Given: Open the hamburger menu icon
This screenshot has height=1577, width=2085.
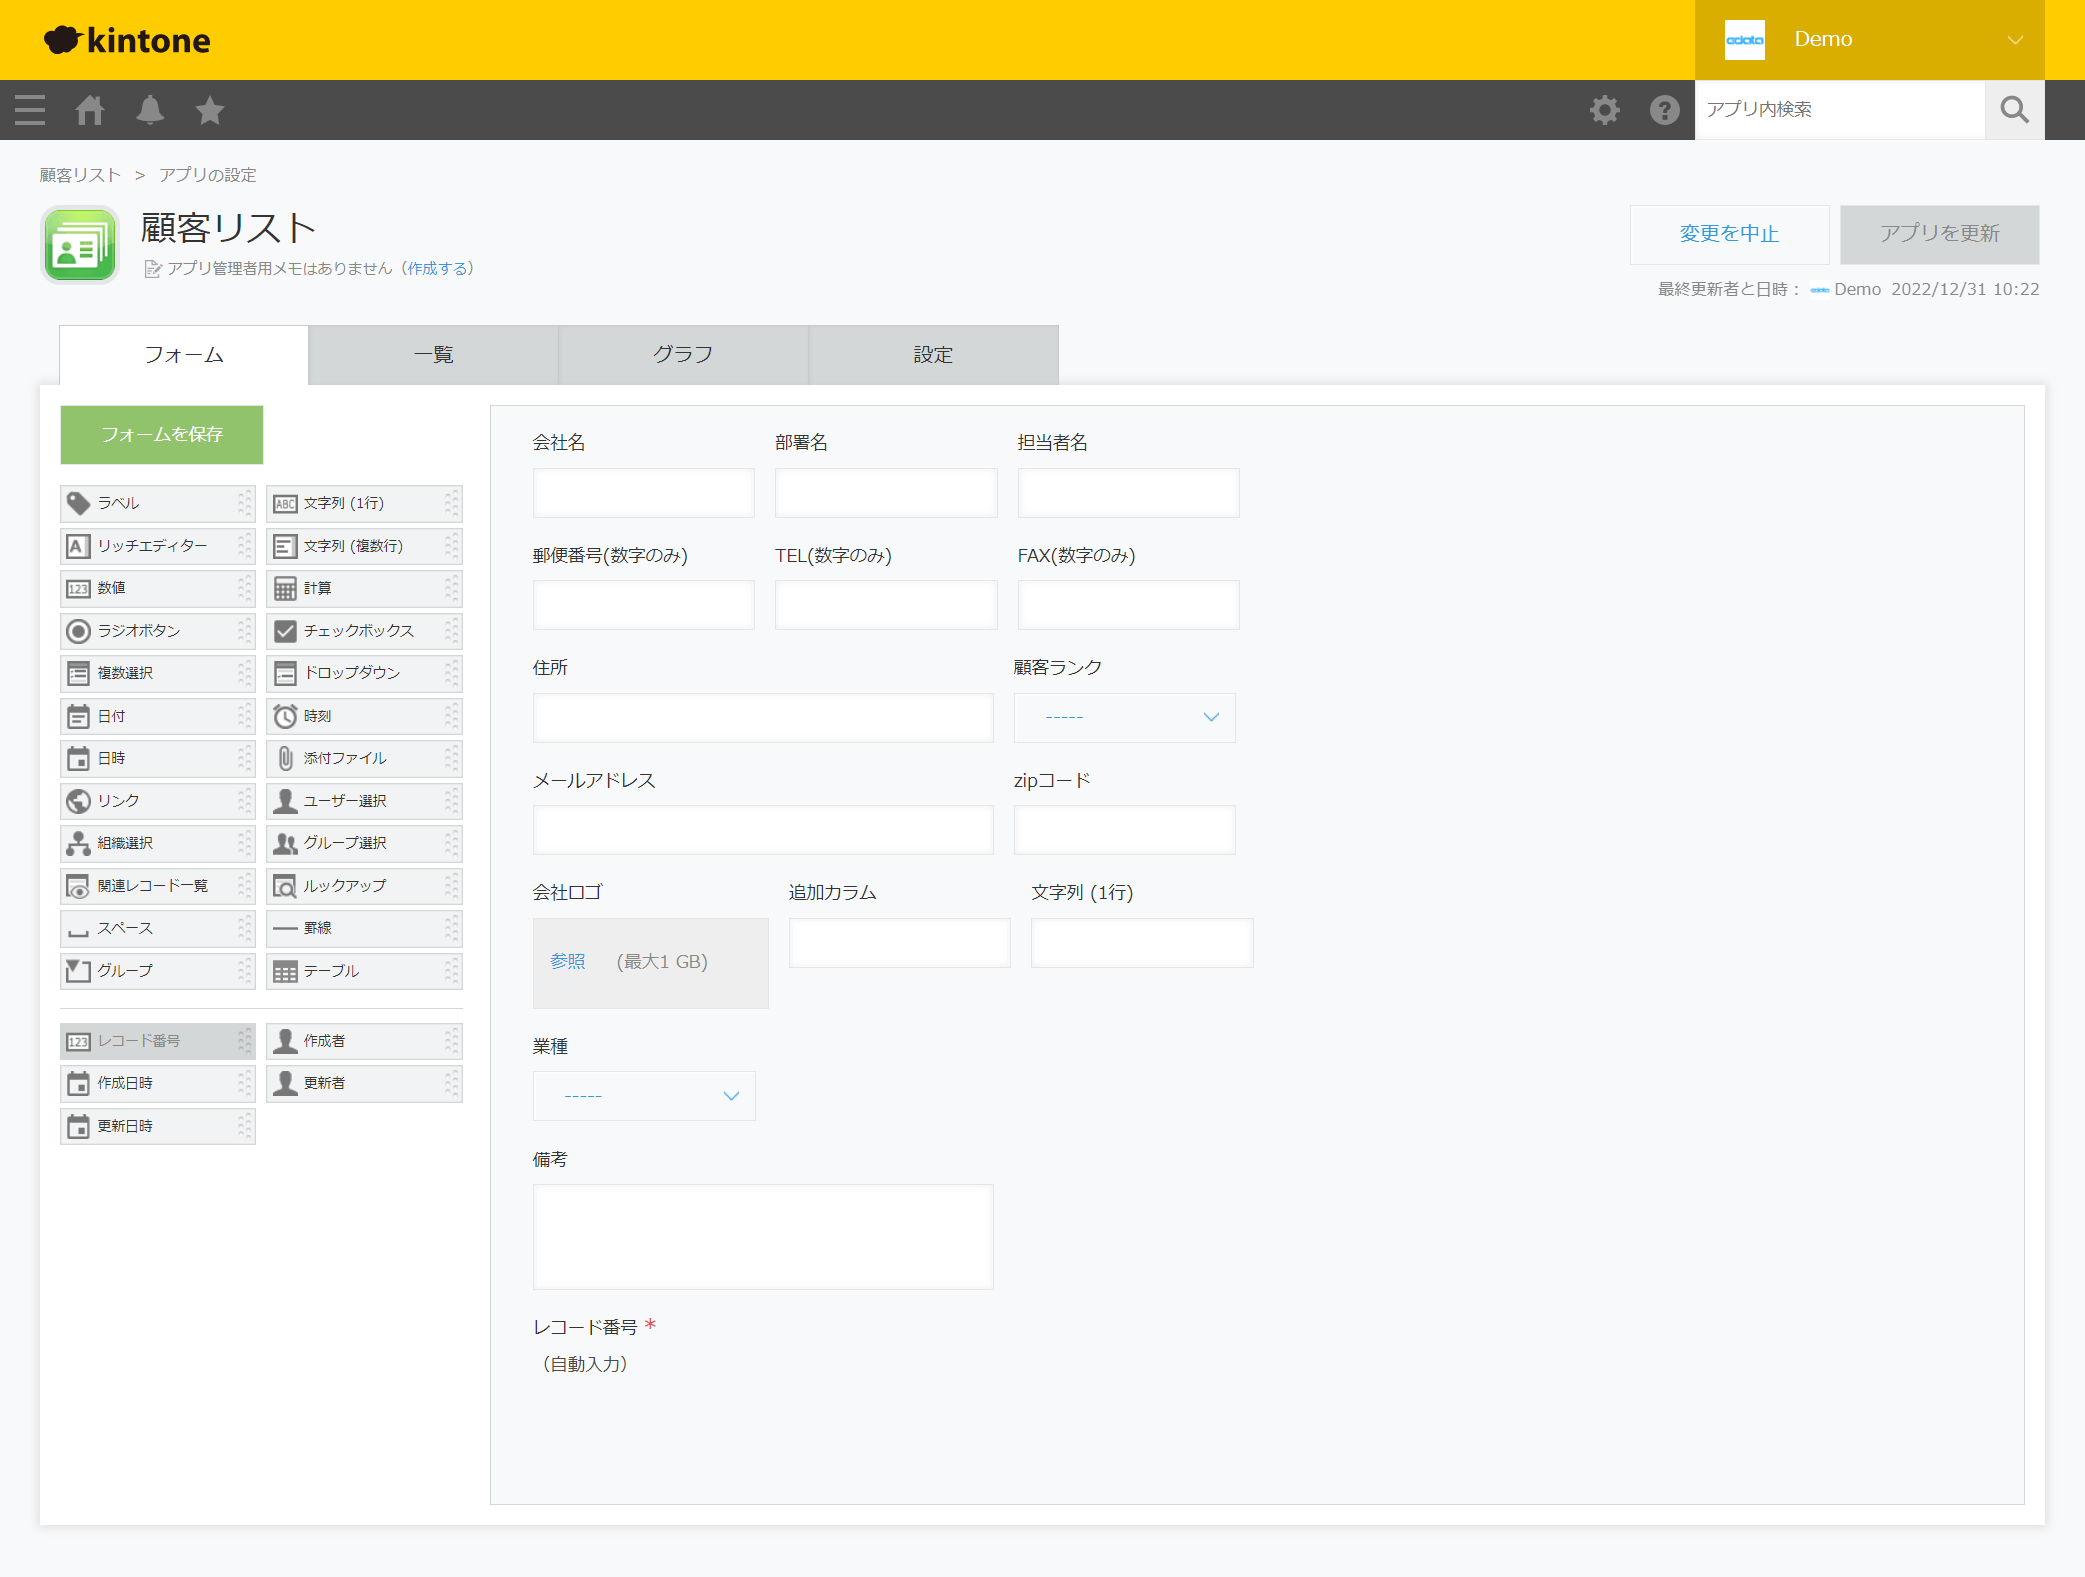Looking at the screenshot, I should (x=30, y=110).
